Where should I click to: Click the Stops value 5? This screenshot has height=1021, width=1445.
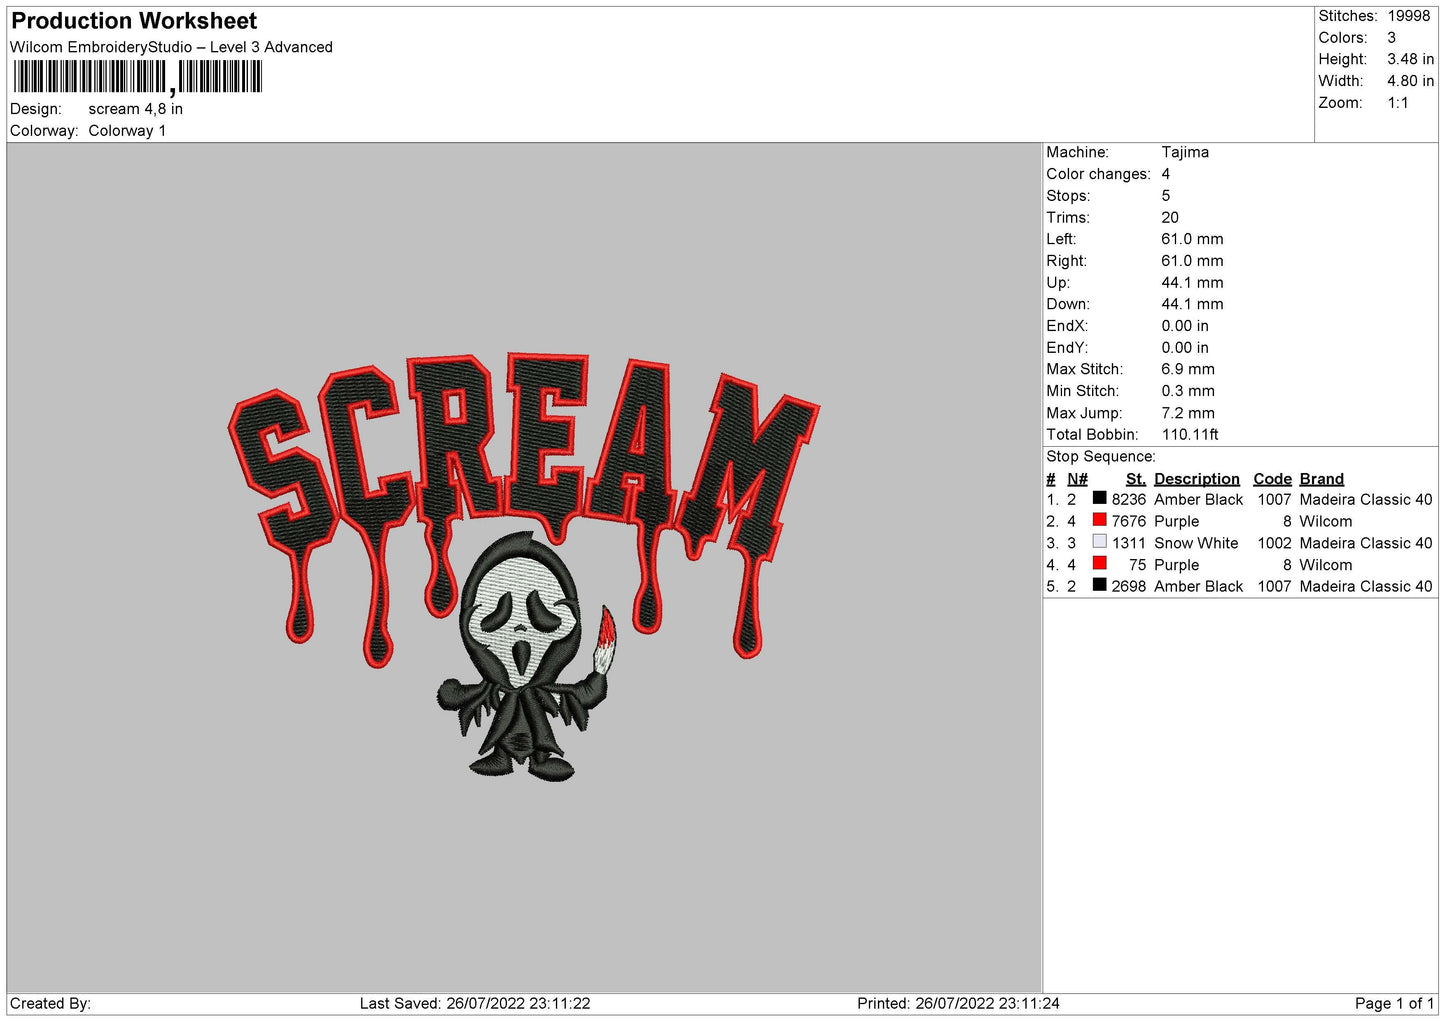click(x=1166, y=196)
